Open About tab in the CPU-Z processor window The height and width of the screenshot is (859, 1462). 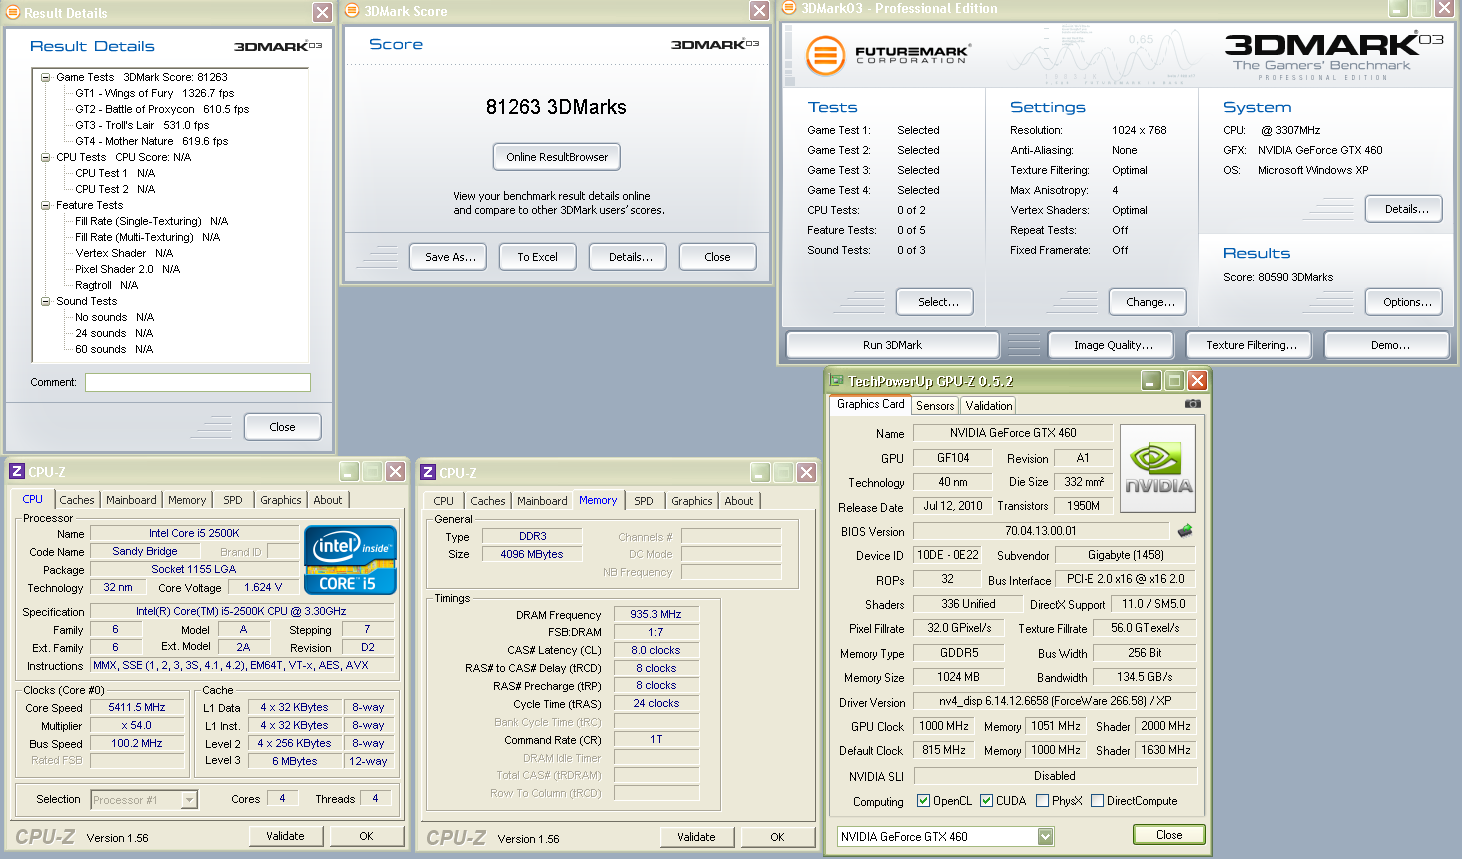coord(328,500)
